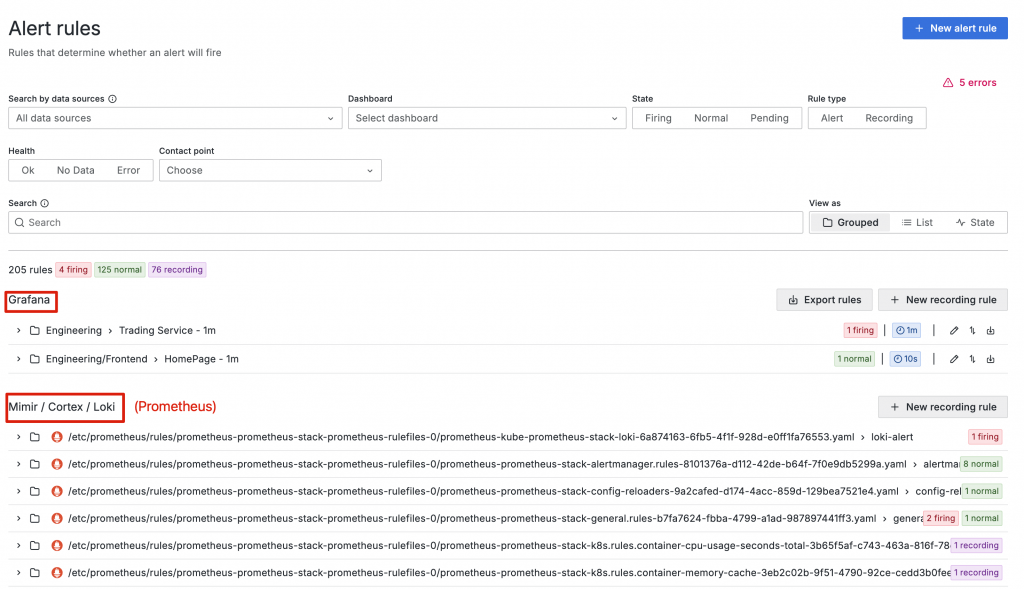Open the Select dashboard dropdown
Screen dimensions: 1024x589
point(487,118)
